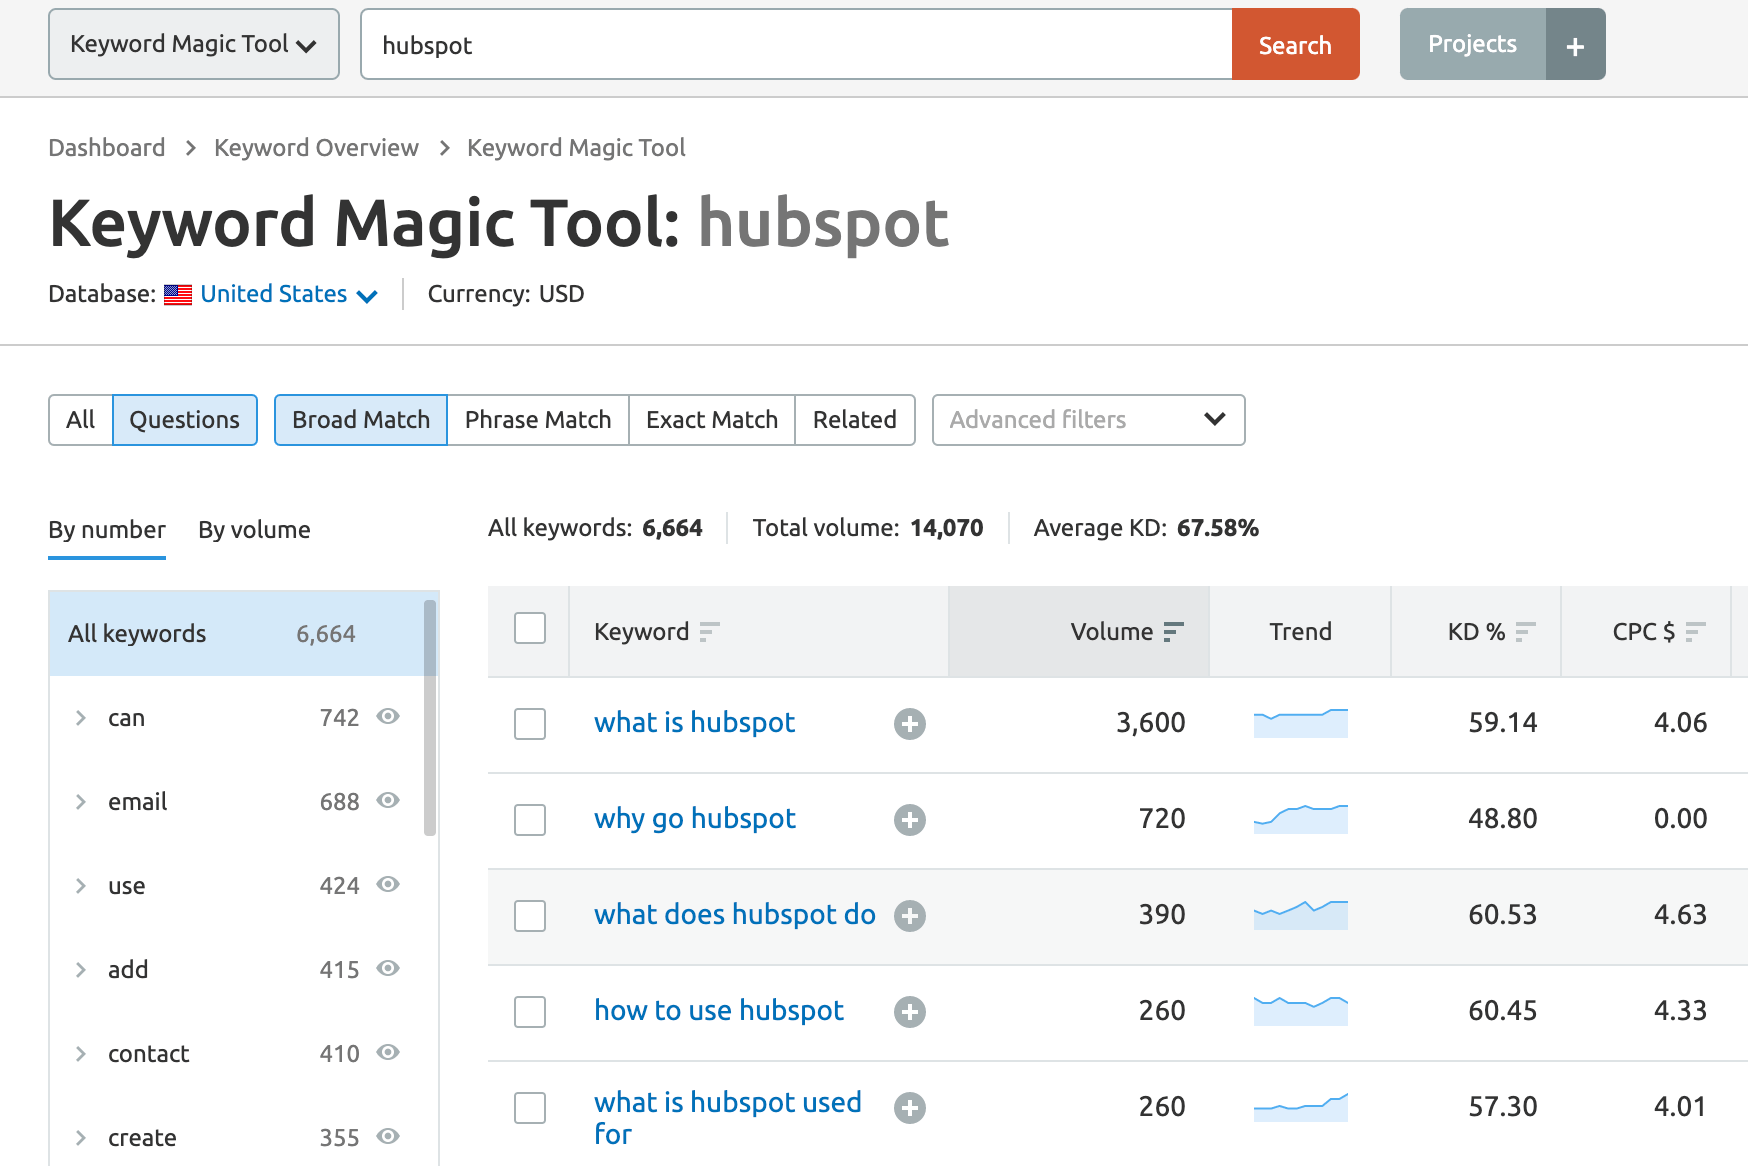
Task: Toggle eye icon for 'use' group
Action: tap(388, 884)
